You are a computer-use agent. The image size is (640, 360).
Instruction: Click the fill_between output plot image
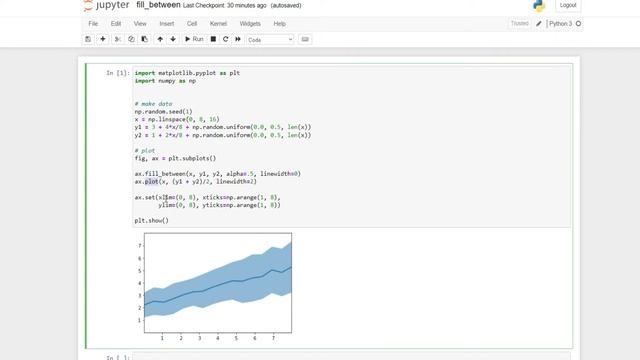tap(215, 287)
